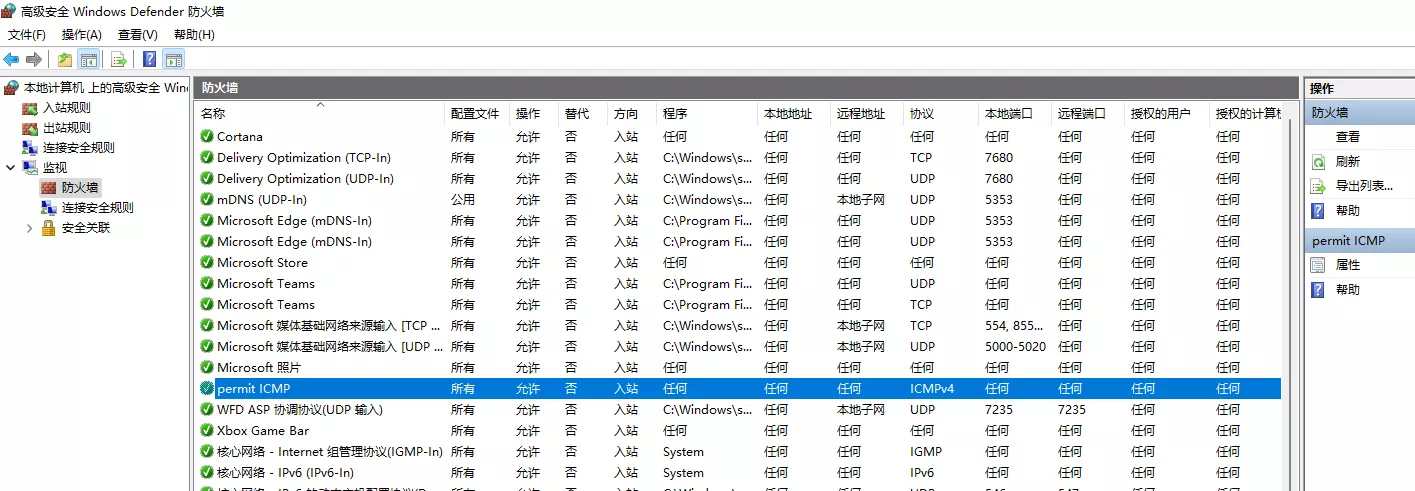1415x491 pixels.
Task: Click the Export list toolbar icon
Action: (x=119, y=59)
